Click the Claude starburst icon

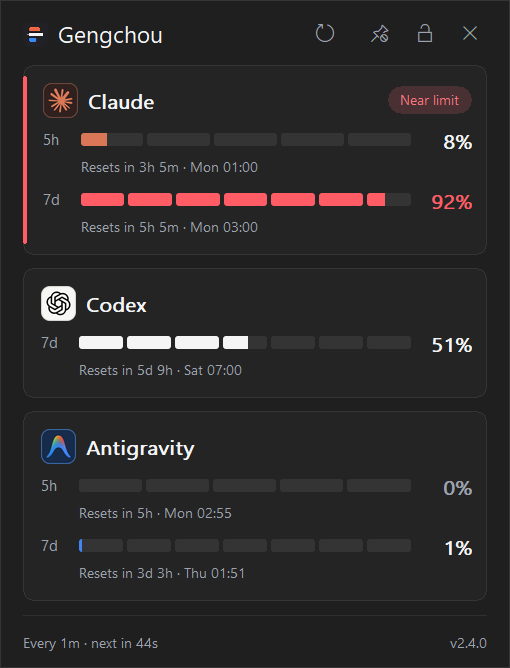[x=61, y=101]
